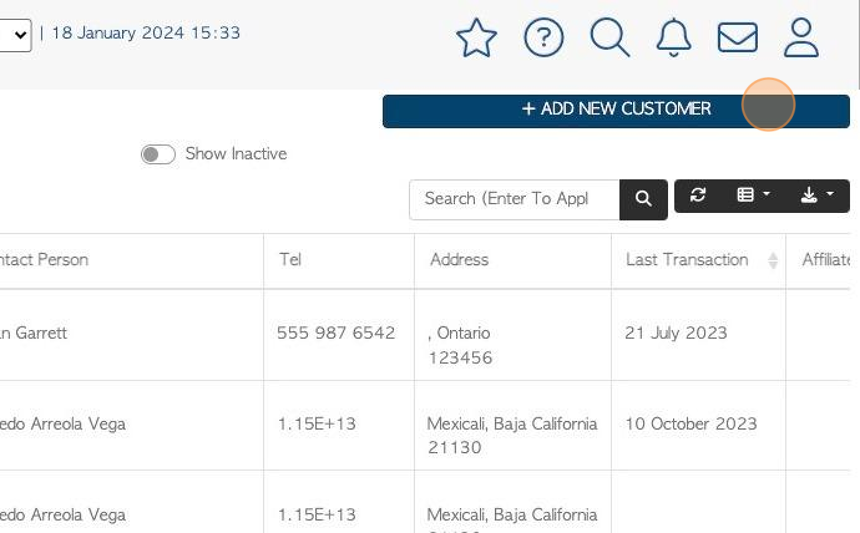
Task: Open help via question mark icon
Action: (544, 38)
